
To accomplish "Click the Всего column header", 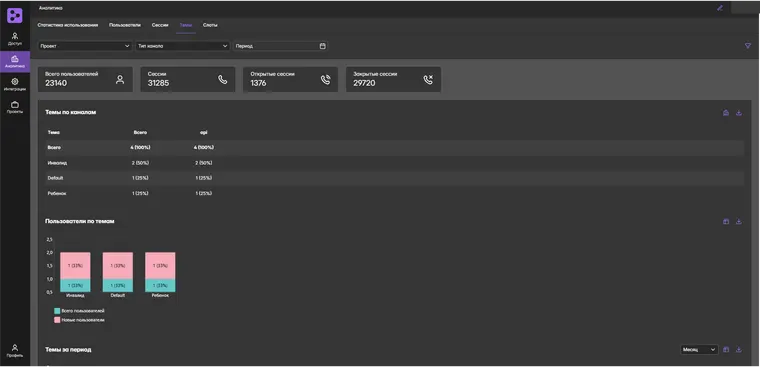I will tap(140, 132).
